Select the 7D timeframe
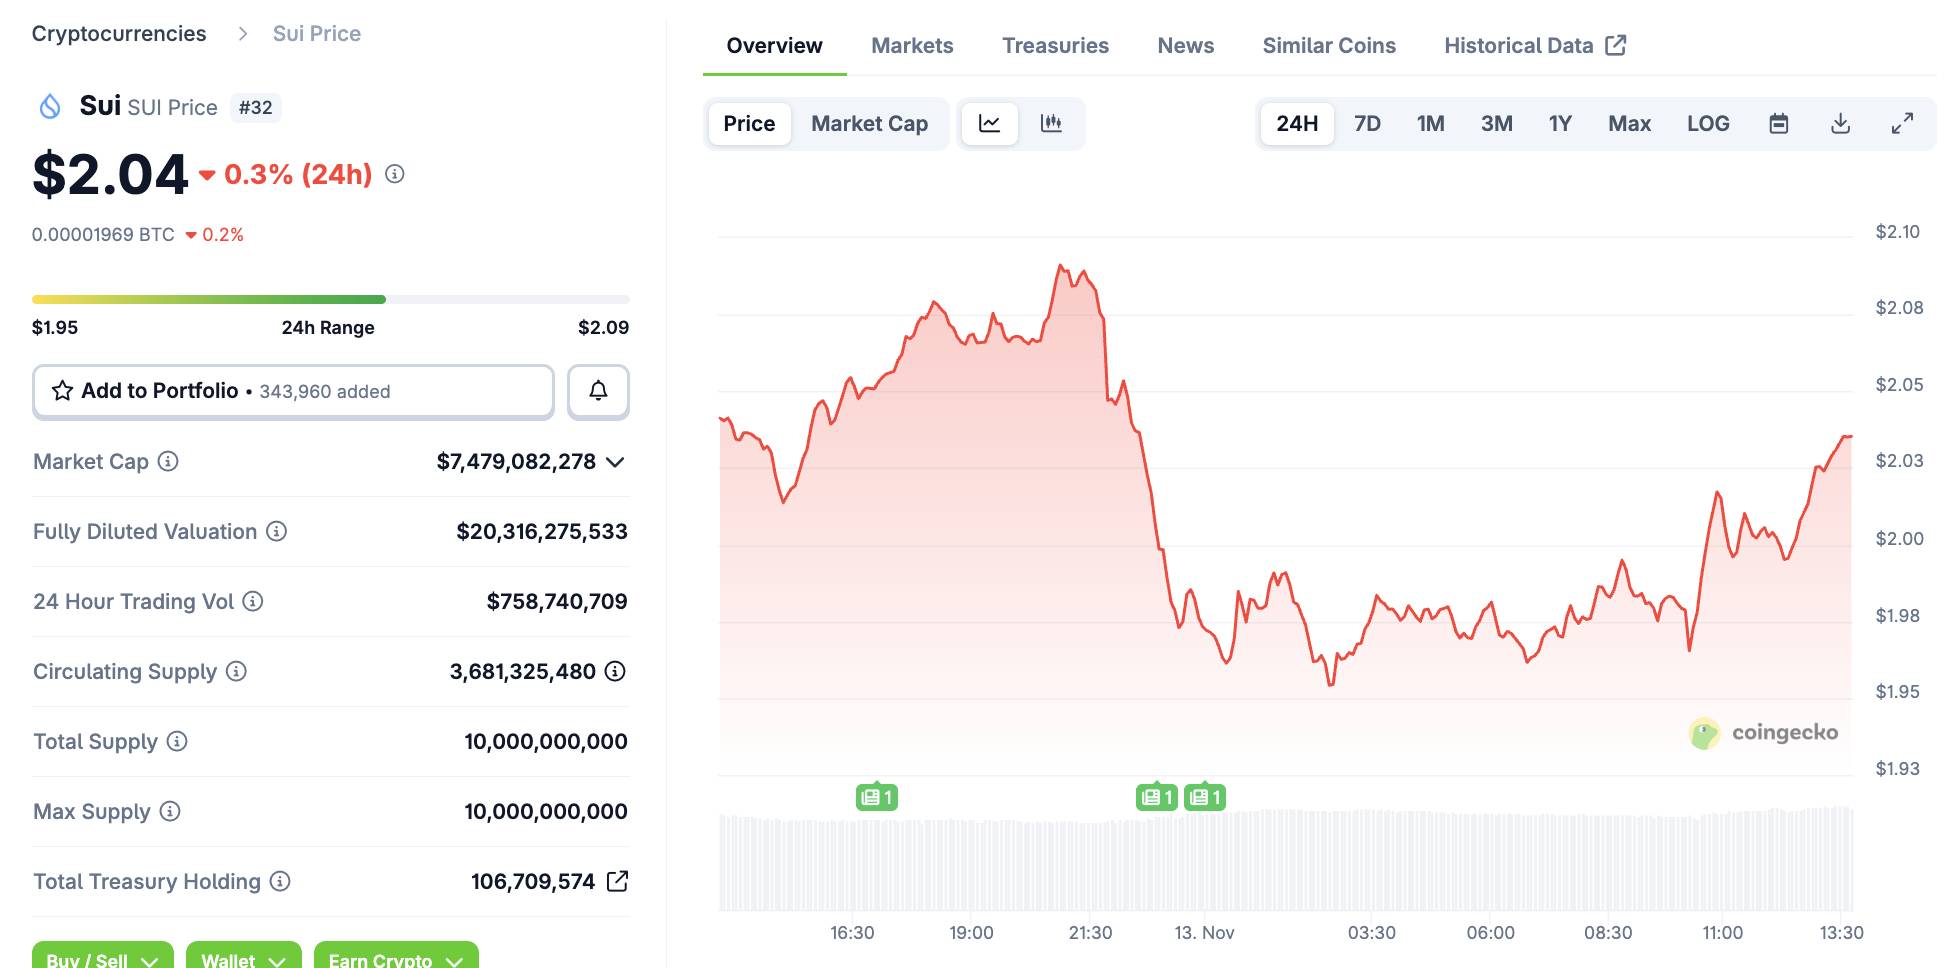1946x968 pixels. (x=1366, y=123)
